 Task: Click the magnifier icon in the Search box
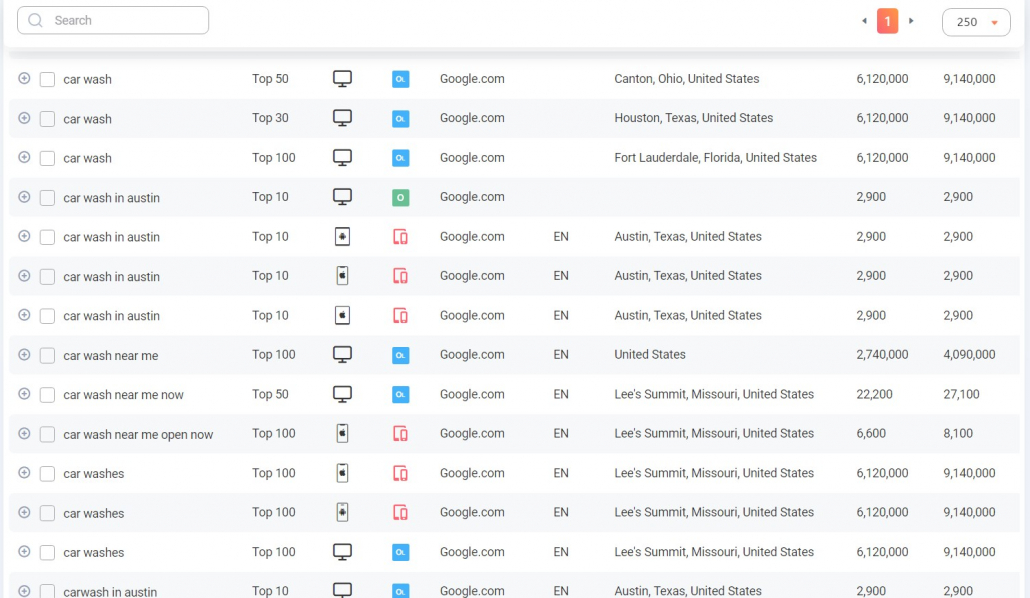click(35, 20)
